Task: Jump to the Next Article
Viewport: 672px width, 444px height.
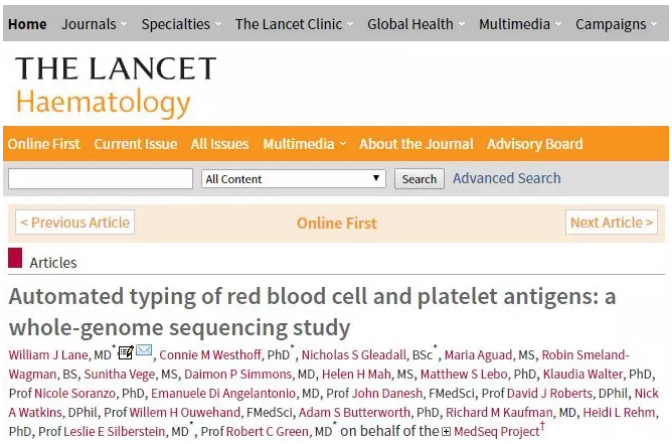Action: tap(612, 222)
